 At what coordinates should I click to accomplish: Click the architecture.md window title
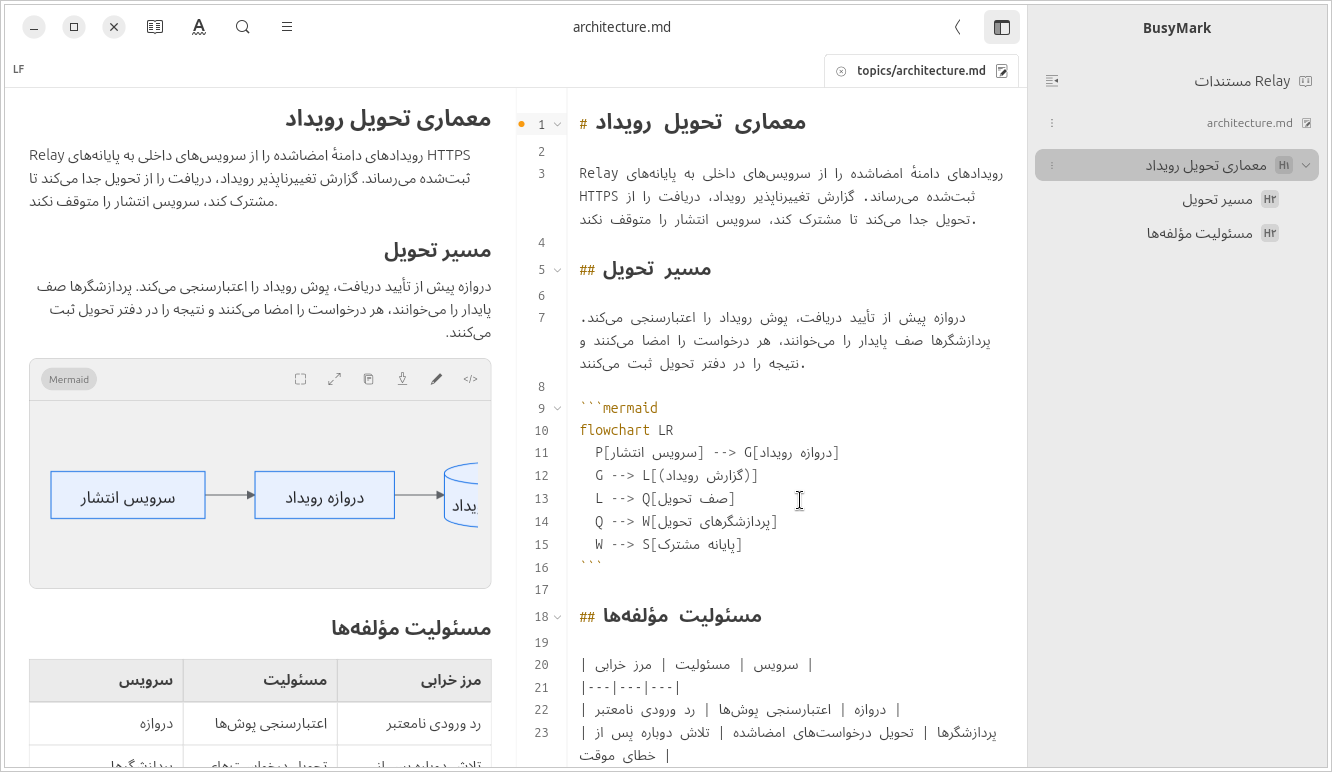tap(622, 27)
